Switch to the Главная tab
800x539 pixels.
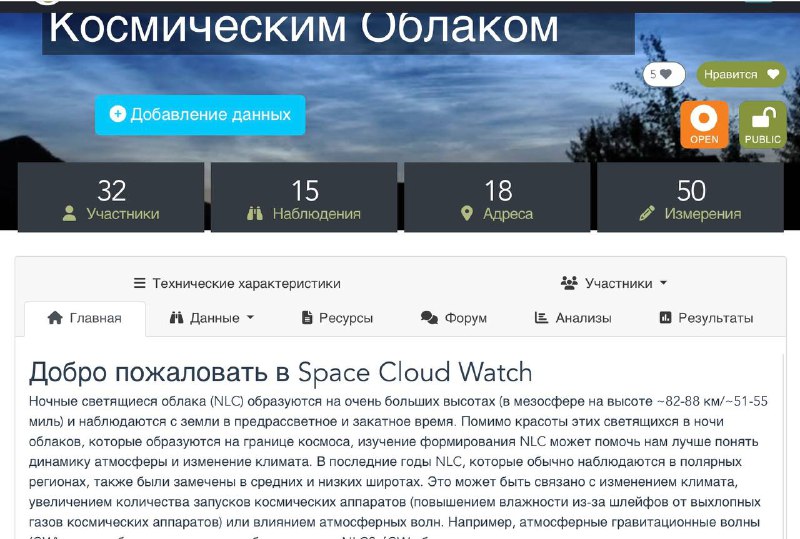[85, 318]
